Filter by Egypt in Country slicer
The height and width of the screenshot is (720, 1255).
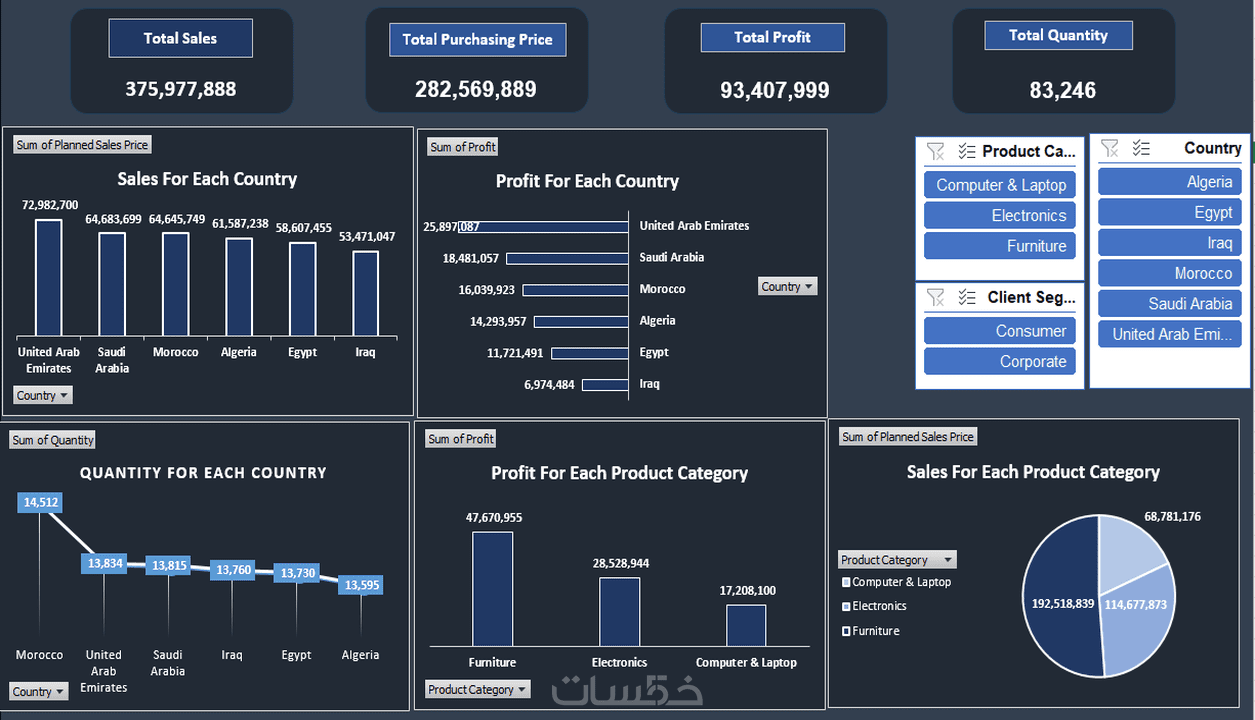click(x=1169, y=212)
